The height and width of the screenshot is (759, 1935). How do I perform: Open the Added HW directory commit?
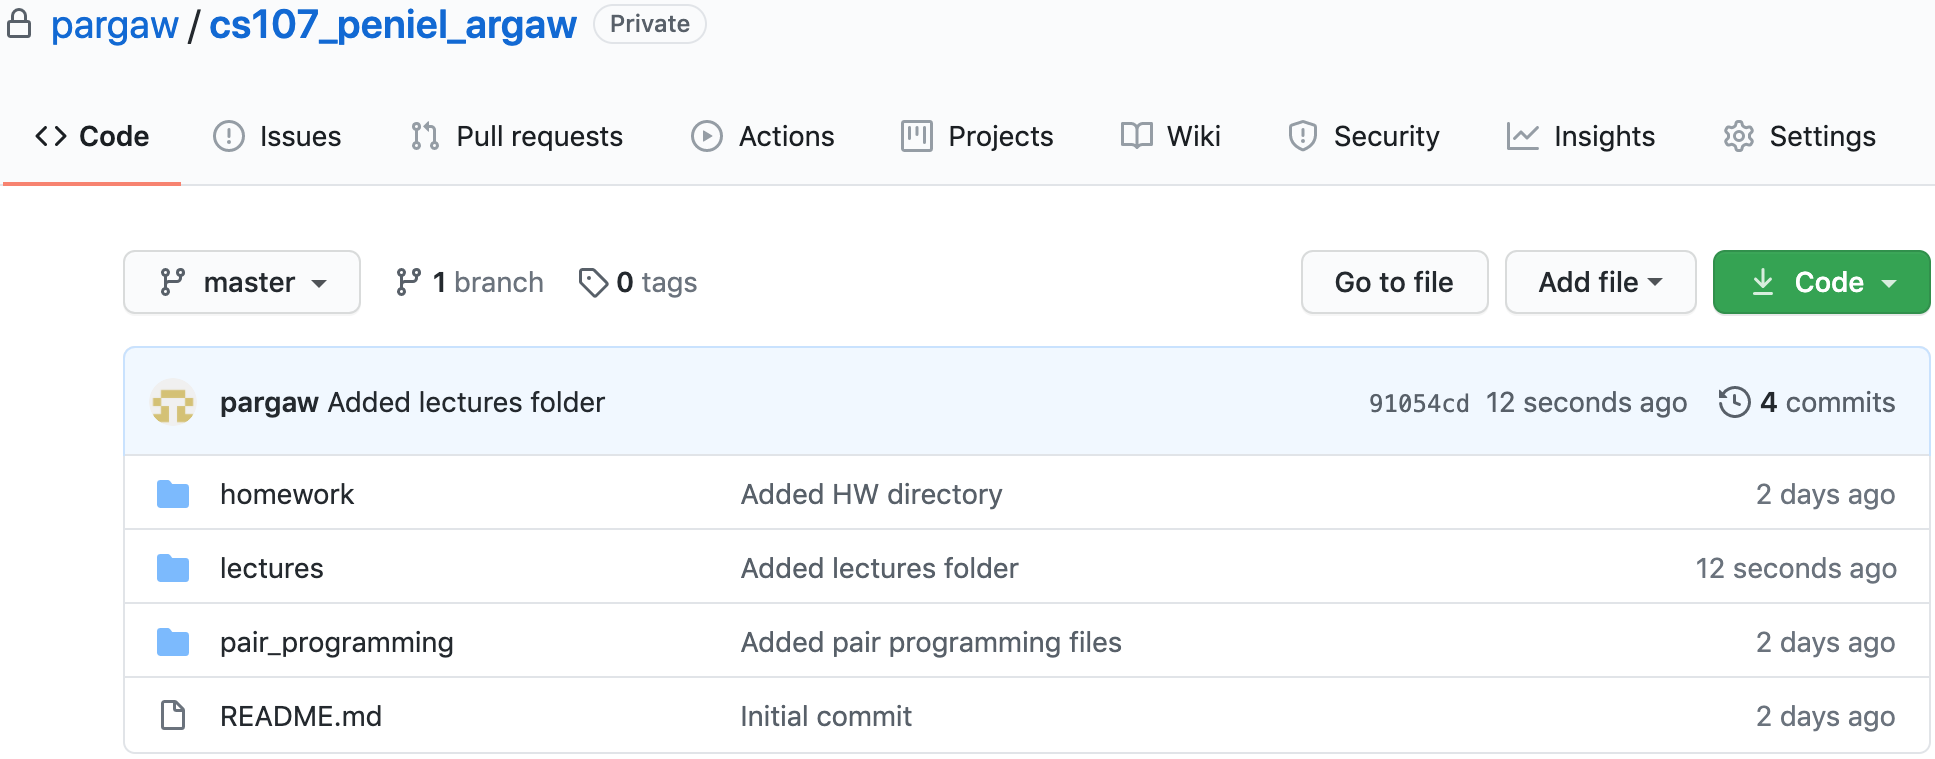tap(871, 494)
